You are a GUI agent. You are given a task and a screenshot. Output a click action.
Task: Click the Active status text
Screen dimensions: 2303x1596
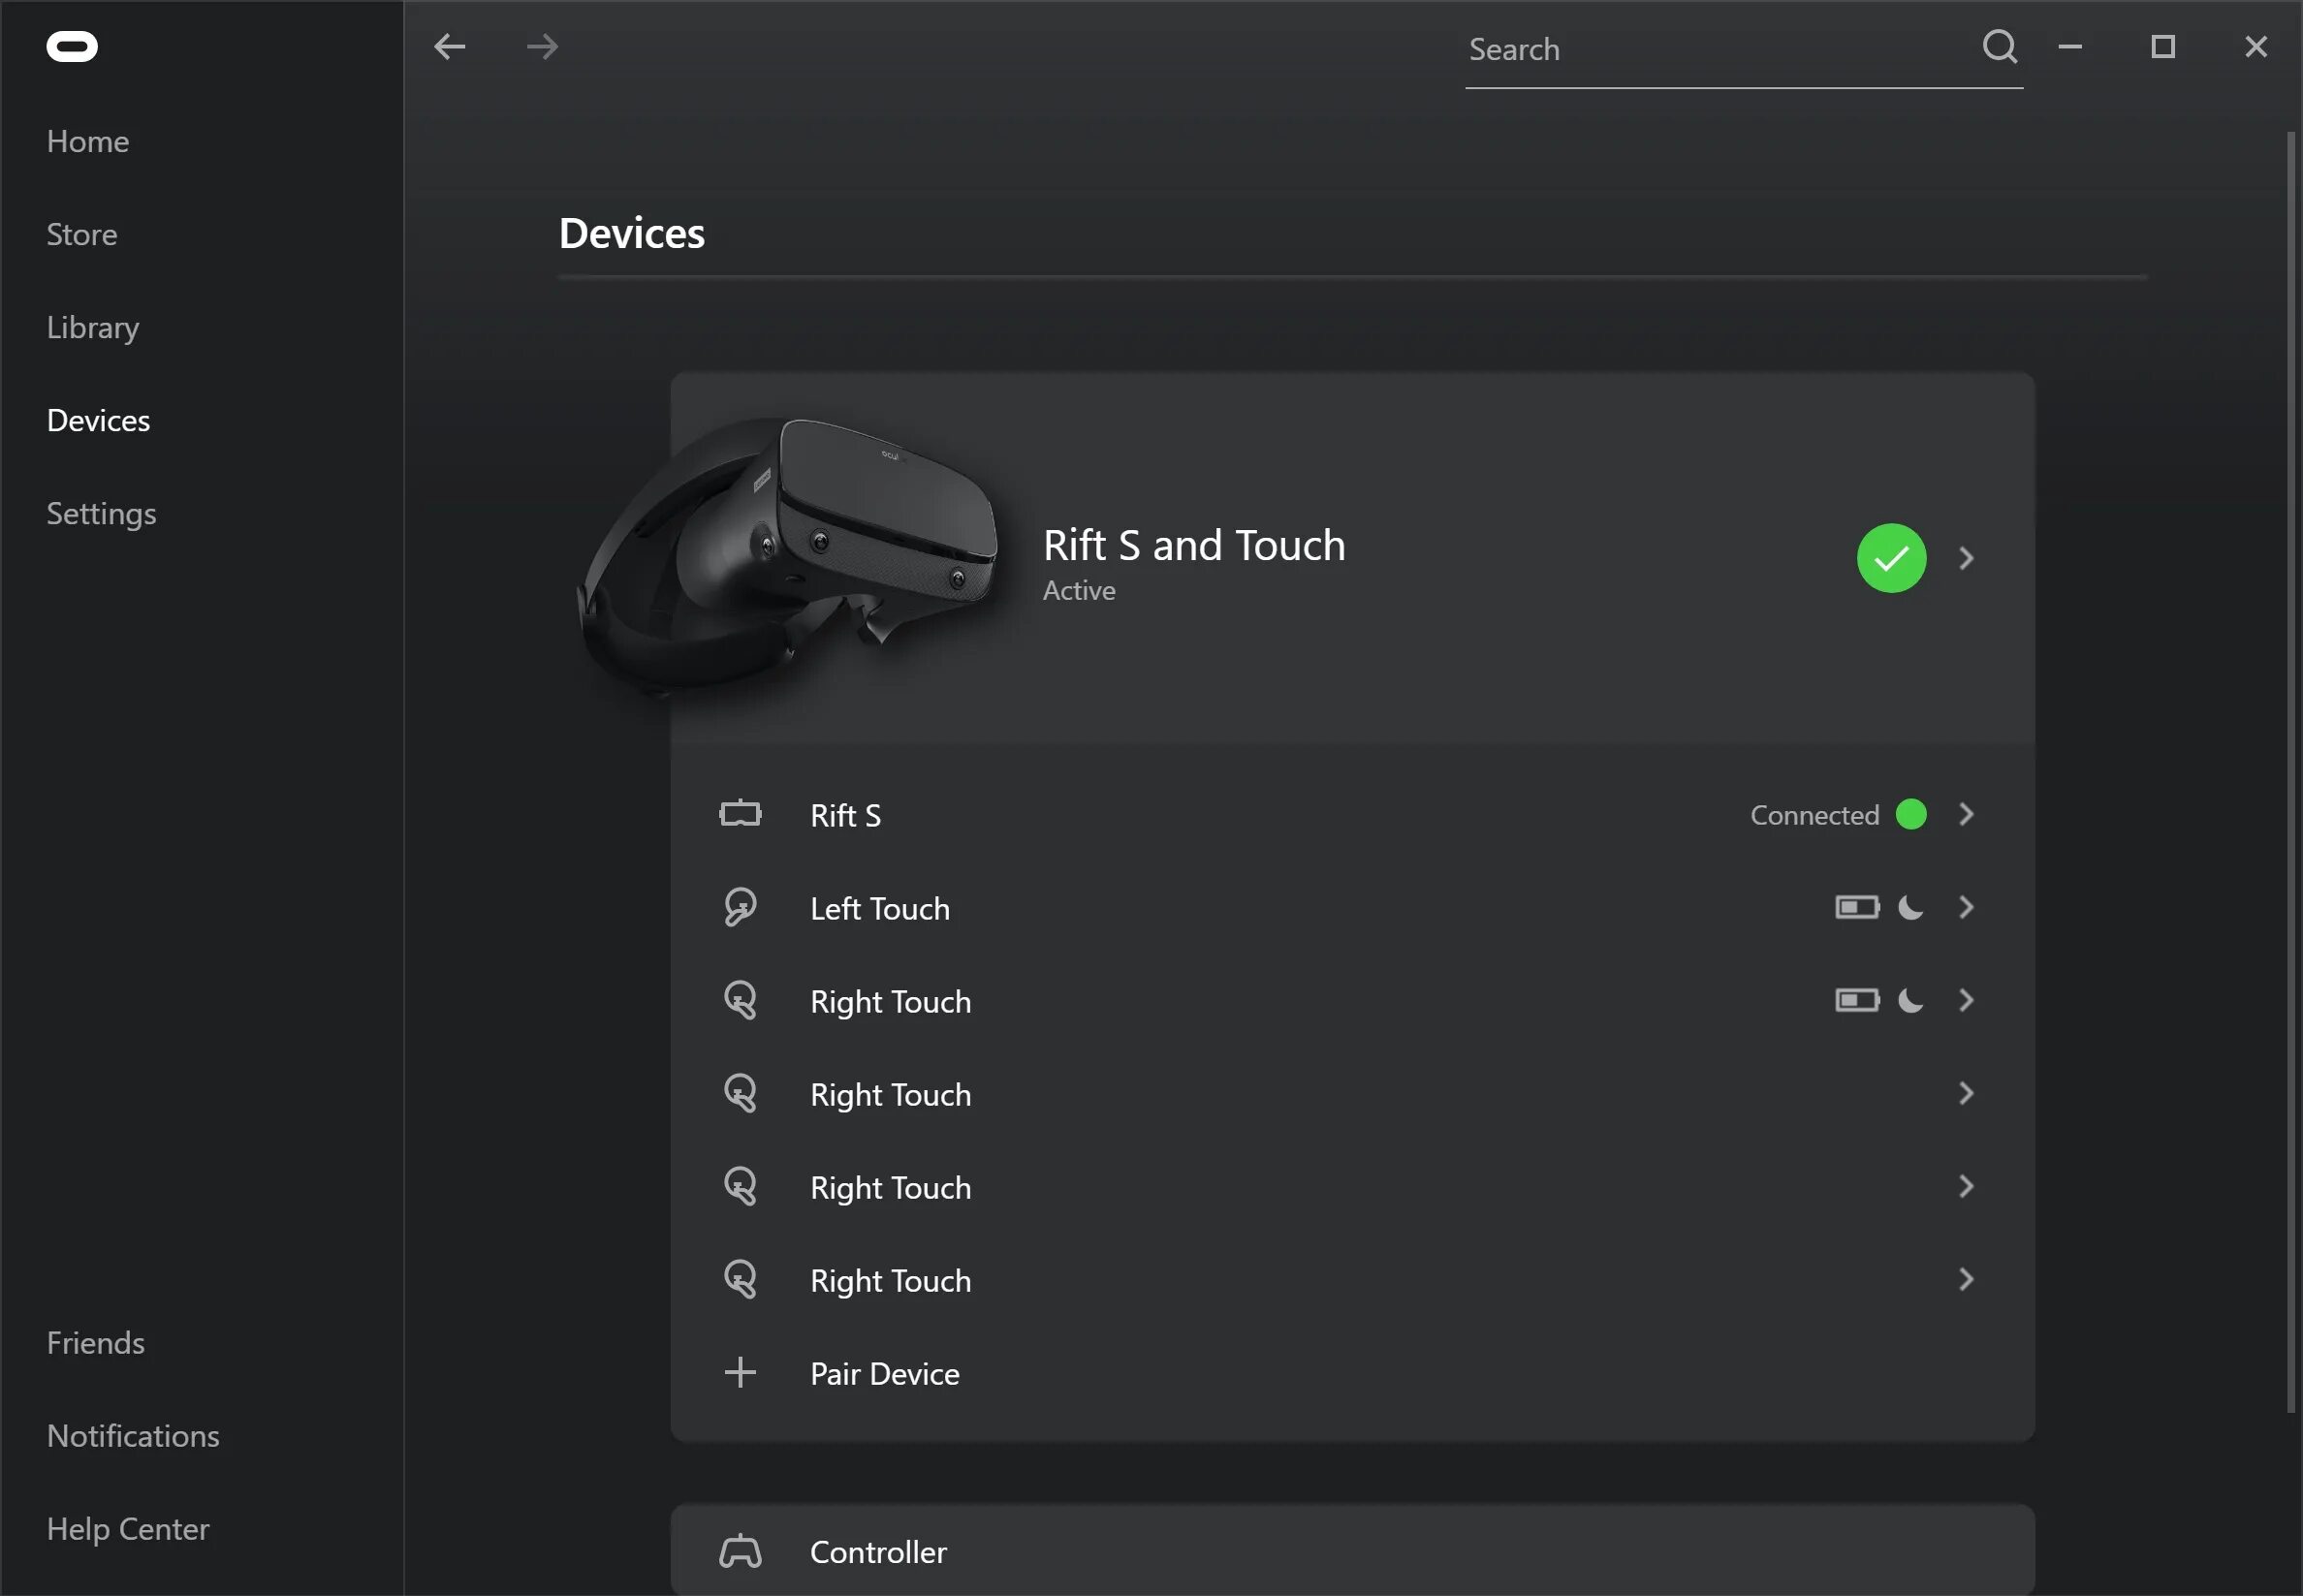1079,590
